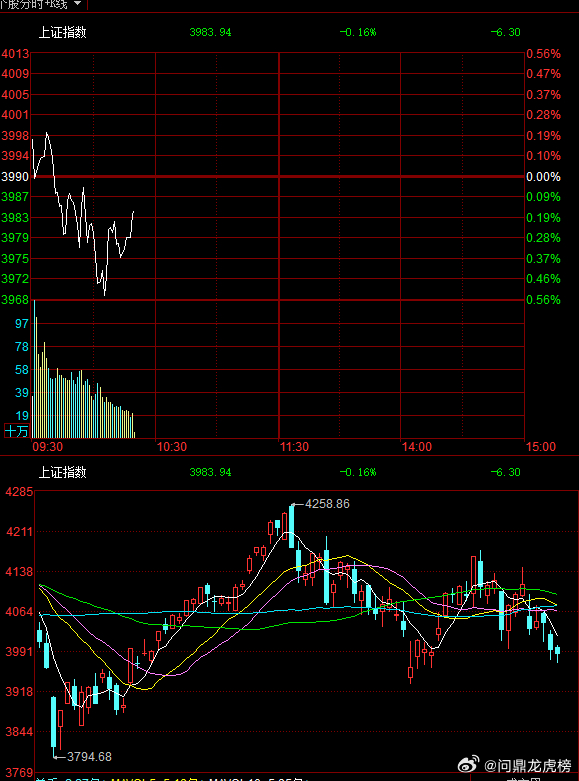This screenshot has height=781, width=579.
Task: Click the green 3972 price axis label
Action: (15, 279)
